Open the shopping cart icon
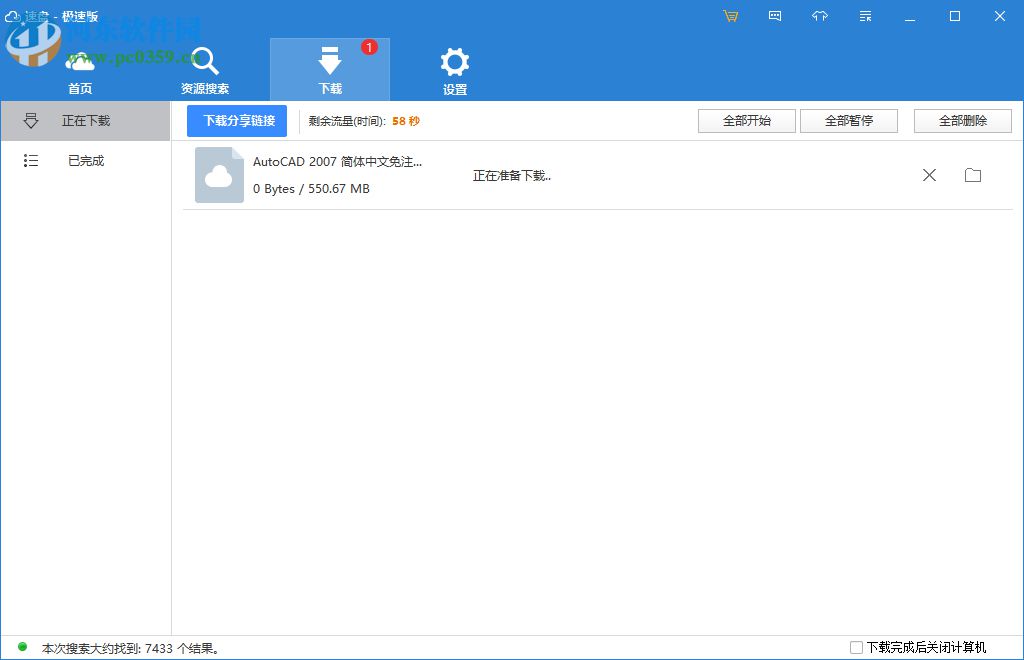 pyautogui.click(x=730, y=16)
